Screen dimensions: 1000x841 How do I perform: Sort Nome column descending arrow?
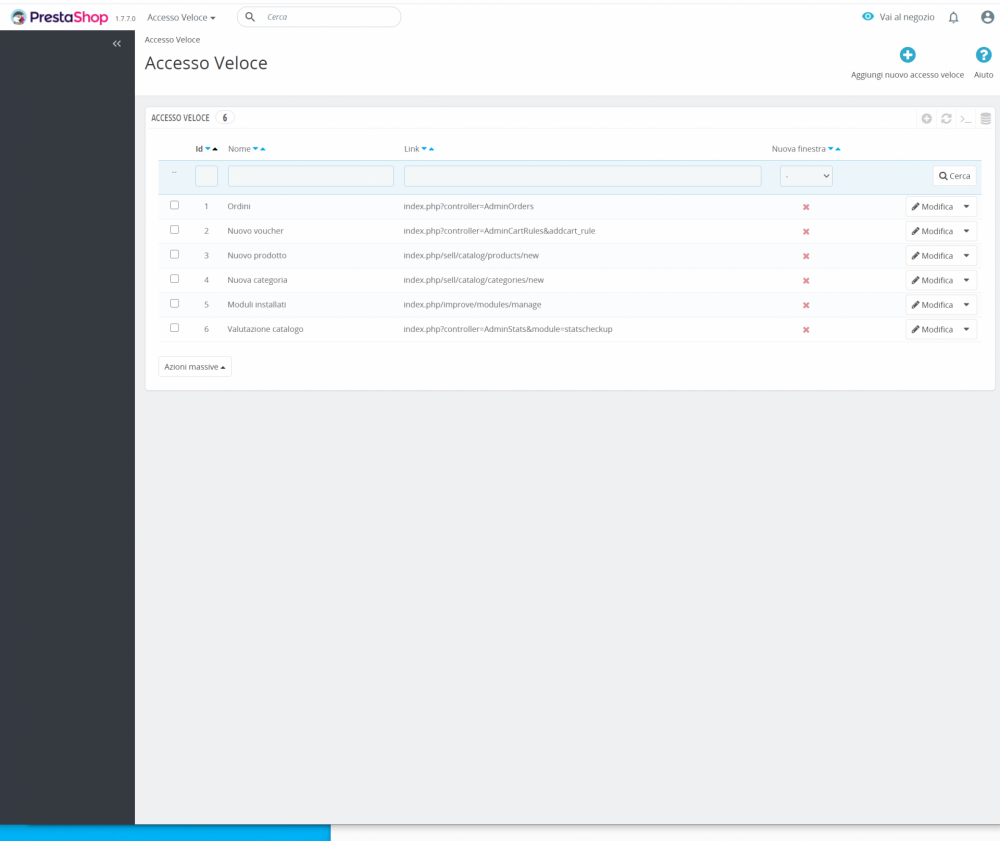click(256, 149)
